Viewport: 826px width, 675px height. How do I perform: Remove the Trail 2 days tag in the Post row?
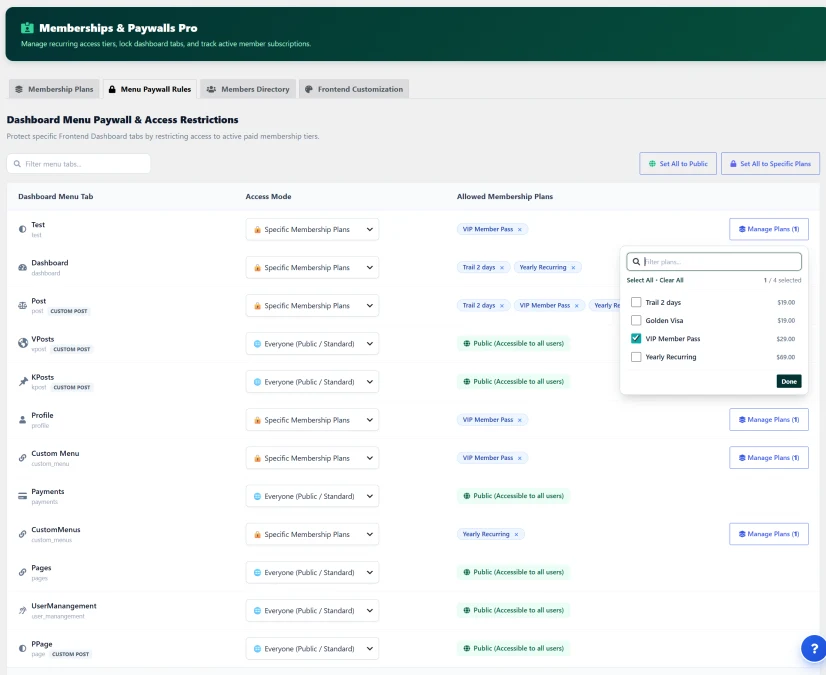coord(502,306)
